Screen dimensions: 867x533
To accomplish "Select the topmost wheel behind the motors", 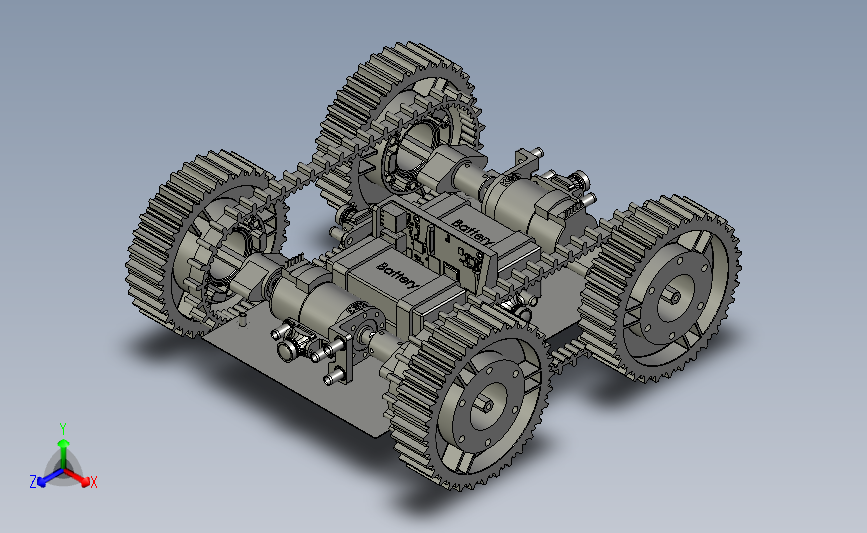I will click(x=400, y=126).
